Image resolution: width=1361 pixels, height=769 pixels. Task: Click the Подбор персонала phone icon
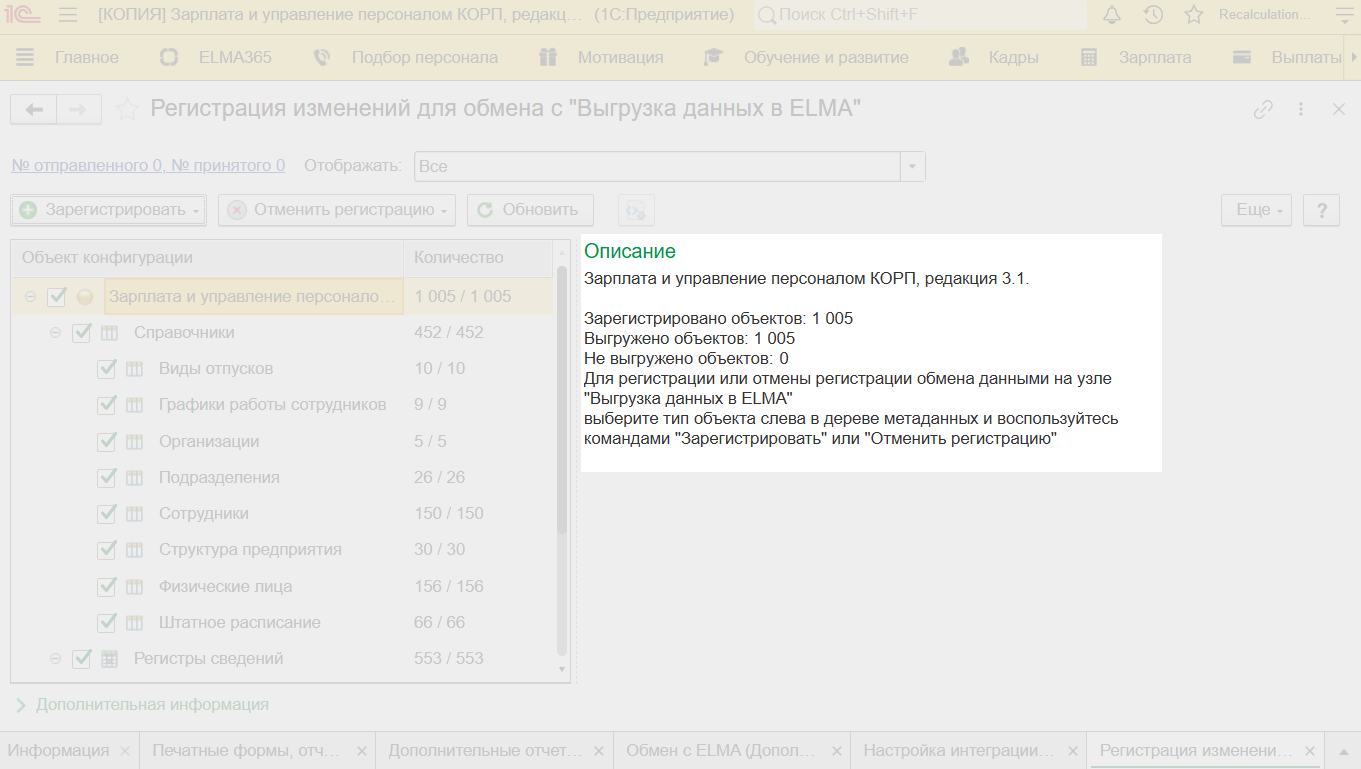click(321, 58)
